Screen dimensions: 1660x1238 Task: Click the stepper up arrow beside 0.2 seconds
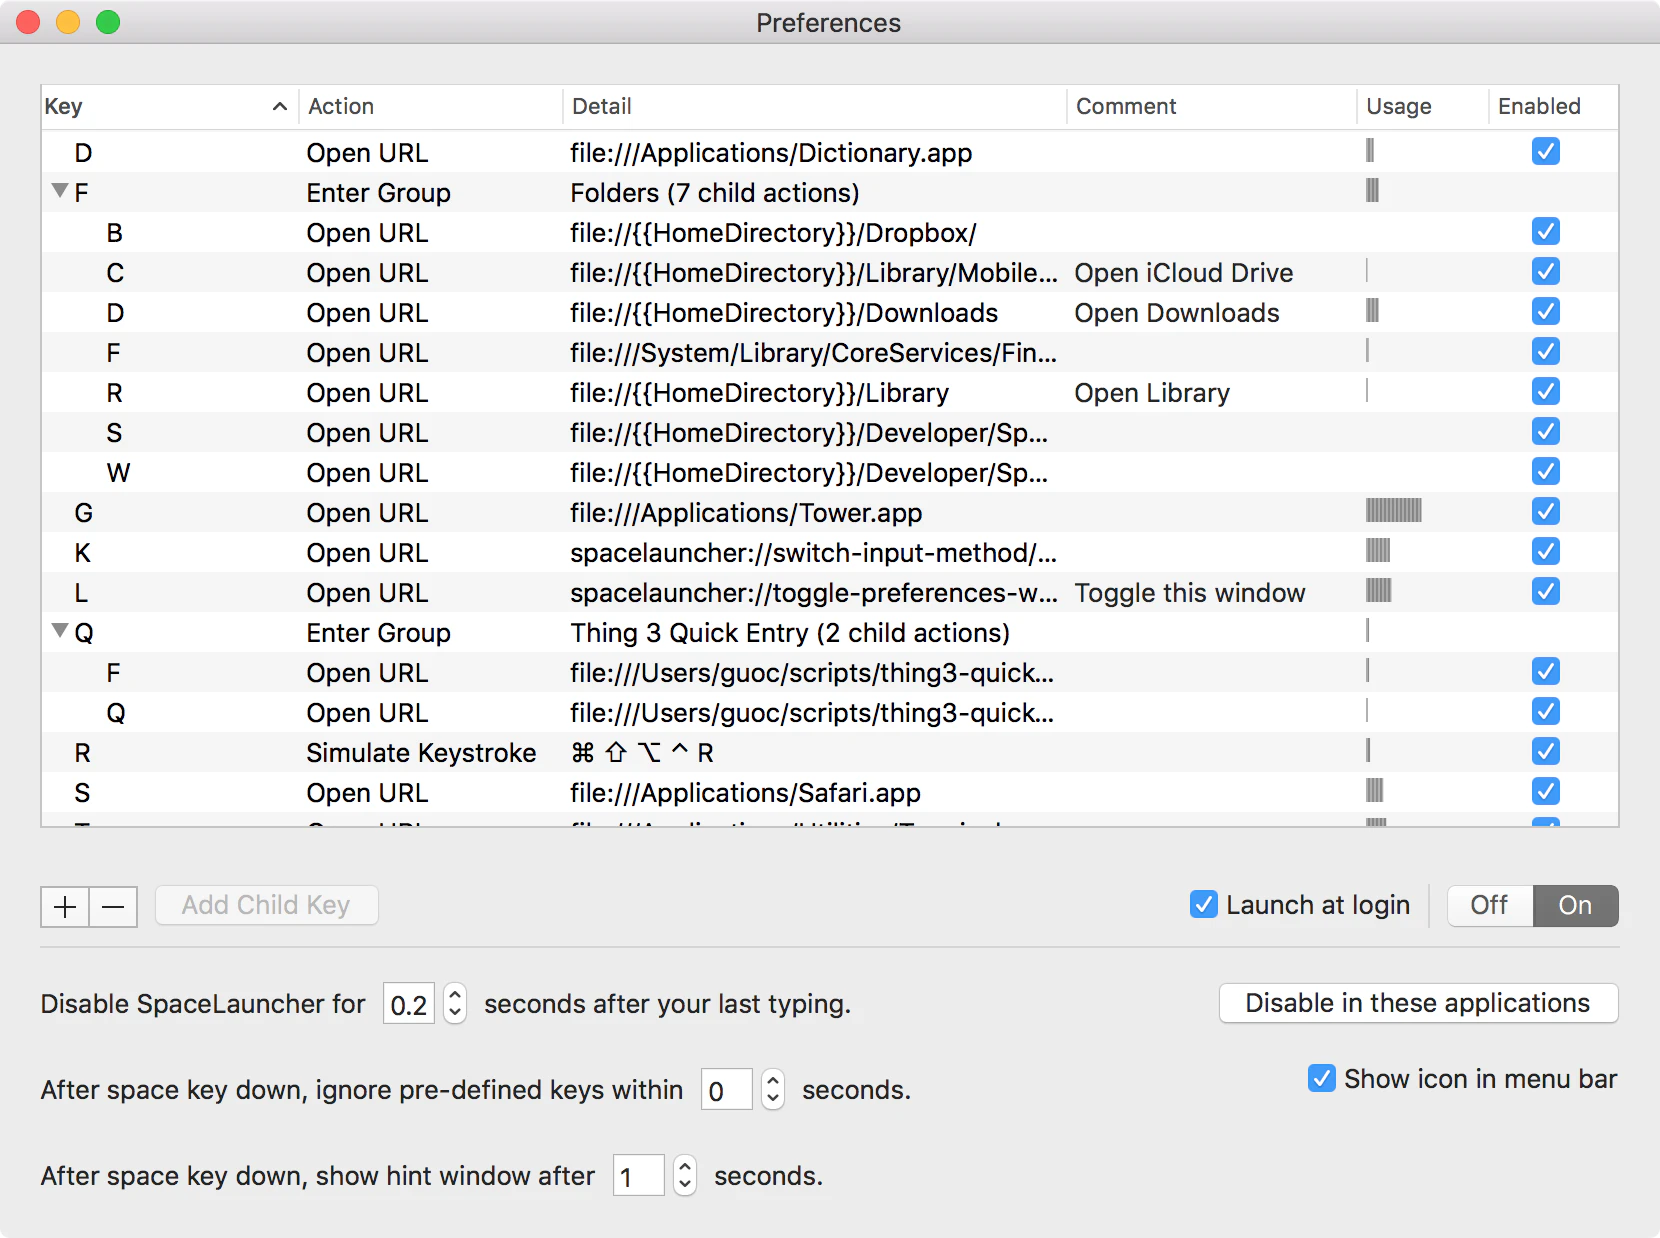click(454, 995)
